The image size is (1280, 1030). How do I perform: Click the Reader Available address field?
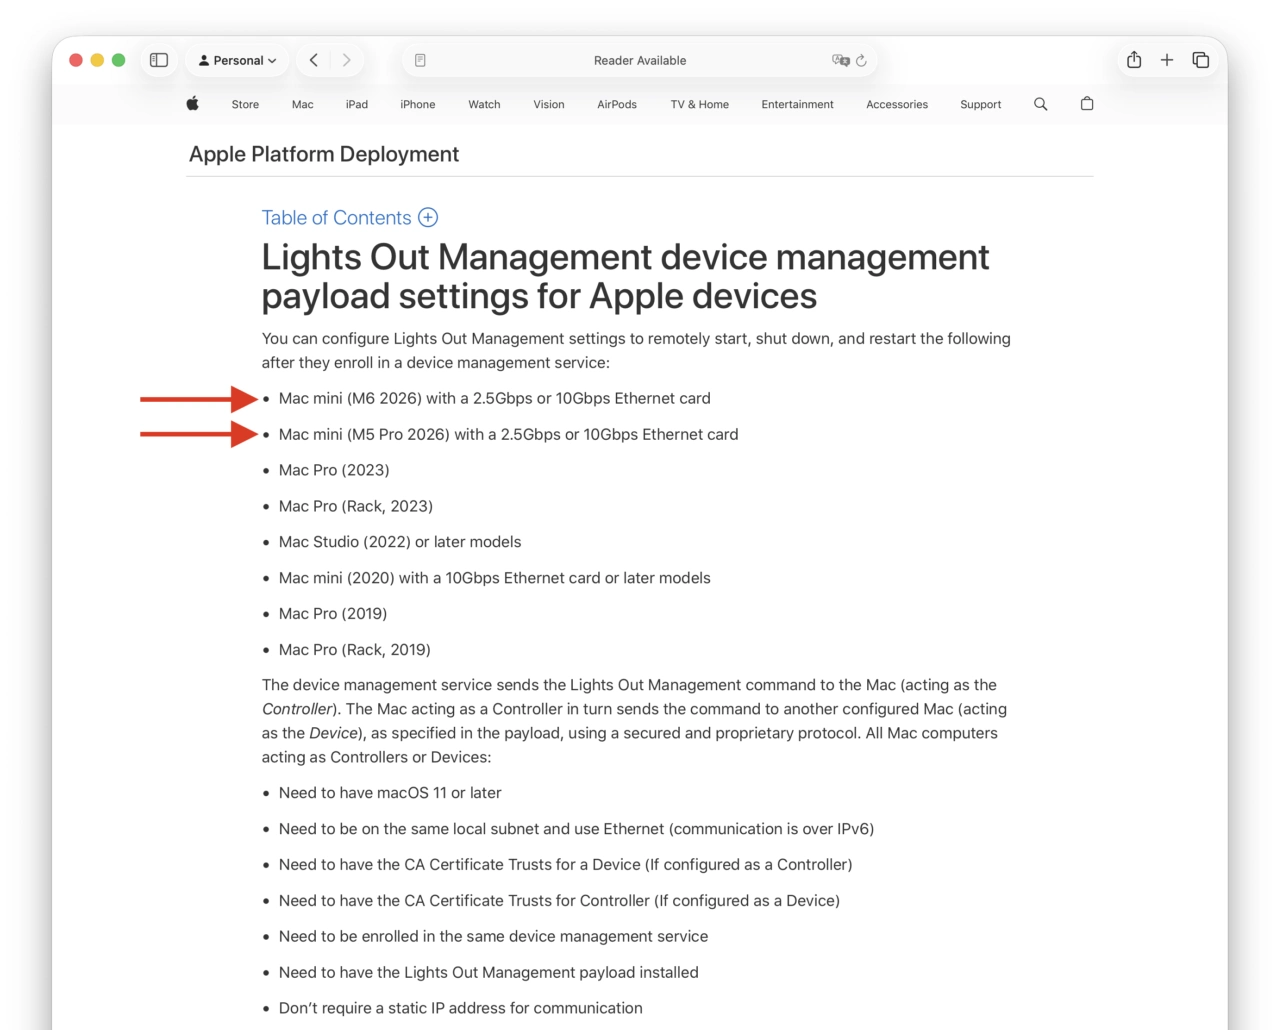point(640,60)
